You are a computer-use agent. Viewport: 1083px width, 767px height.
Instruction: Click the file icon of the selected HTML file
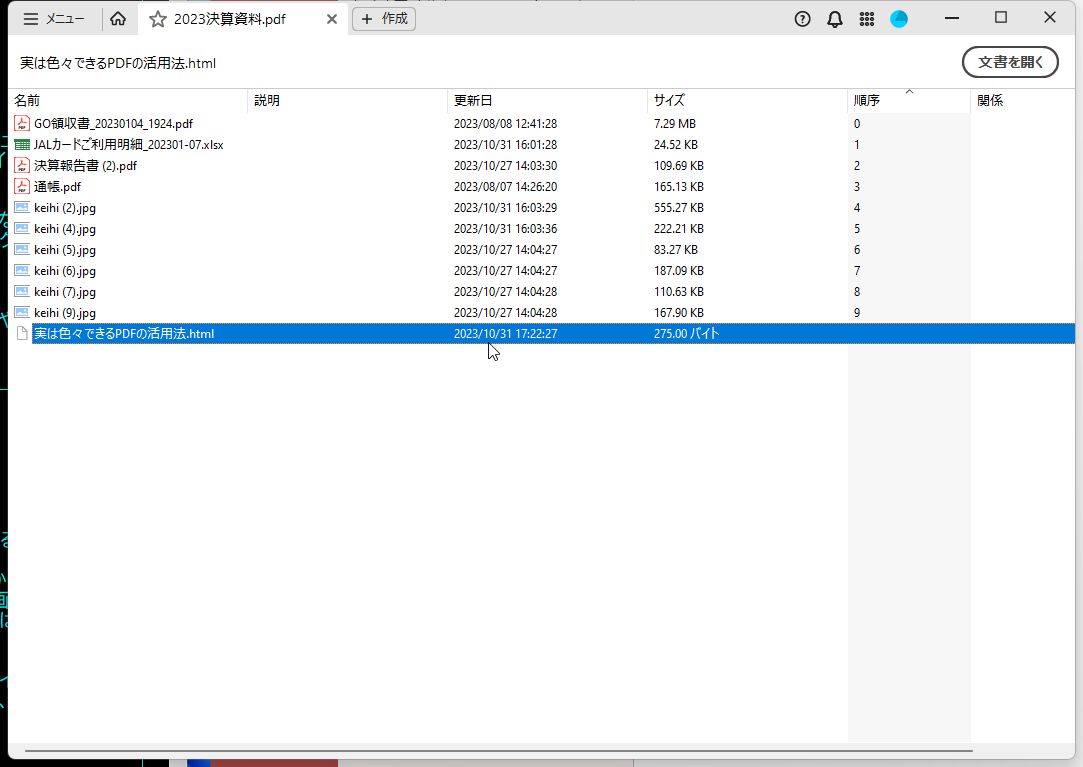tap(22, 333)
